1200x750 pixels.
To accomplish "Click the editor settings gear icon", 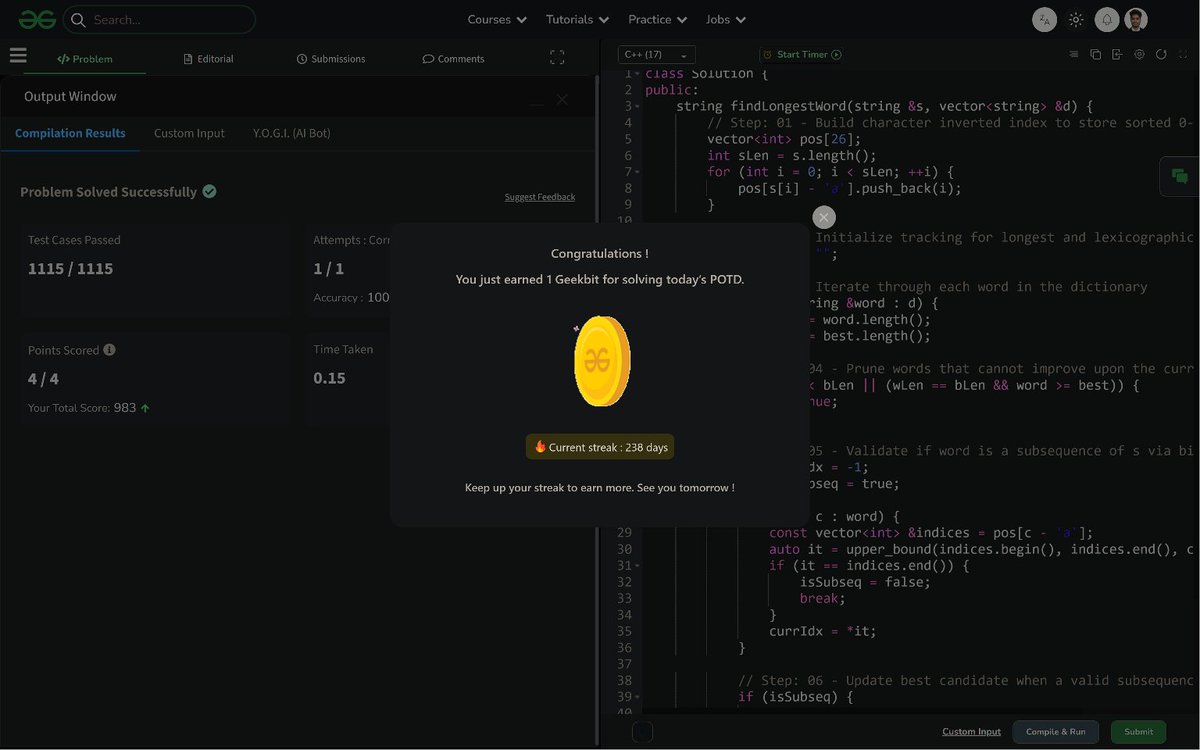I will point(1139,55).
